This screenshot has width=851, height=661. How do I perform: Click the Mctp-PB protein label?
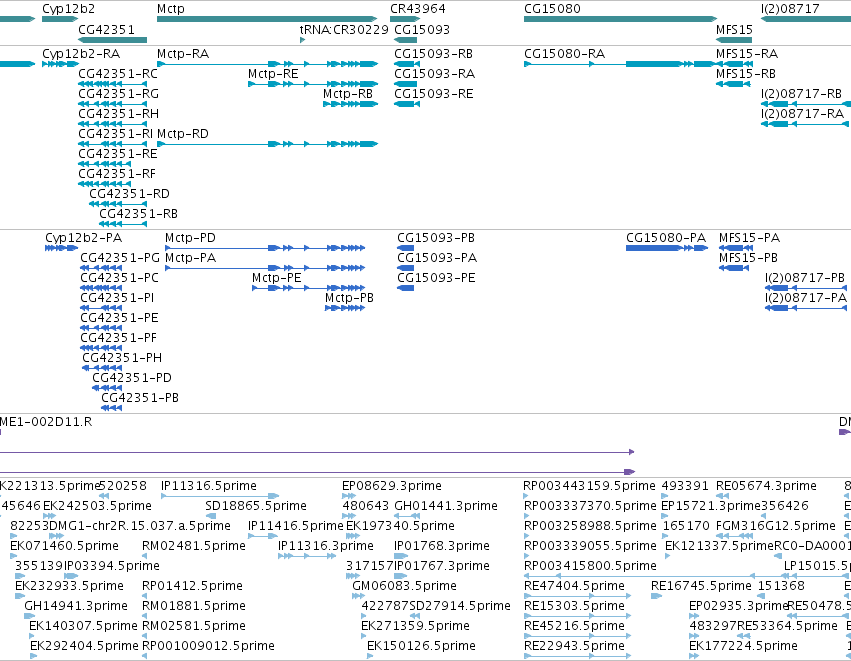(349, 298)
